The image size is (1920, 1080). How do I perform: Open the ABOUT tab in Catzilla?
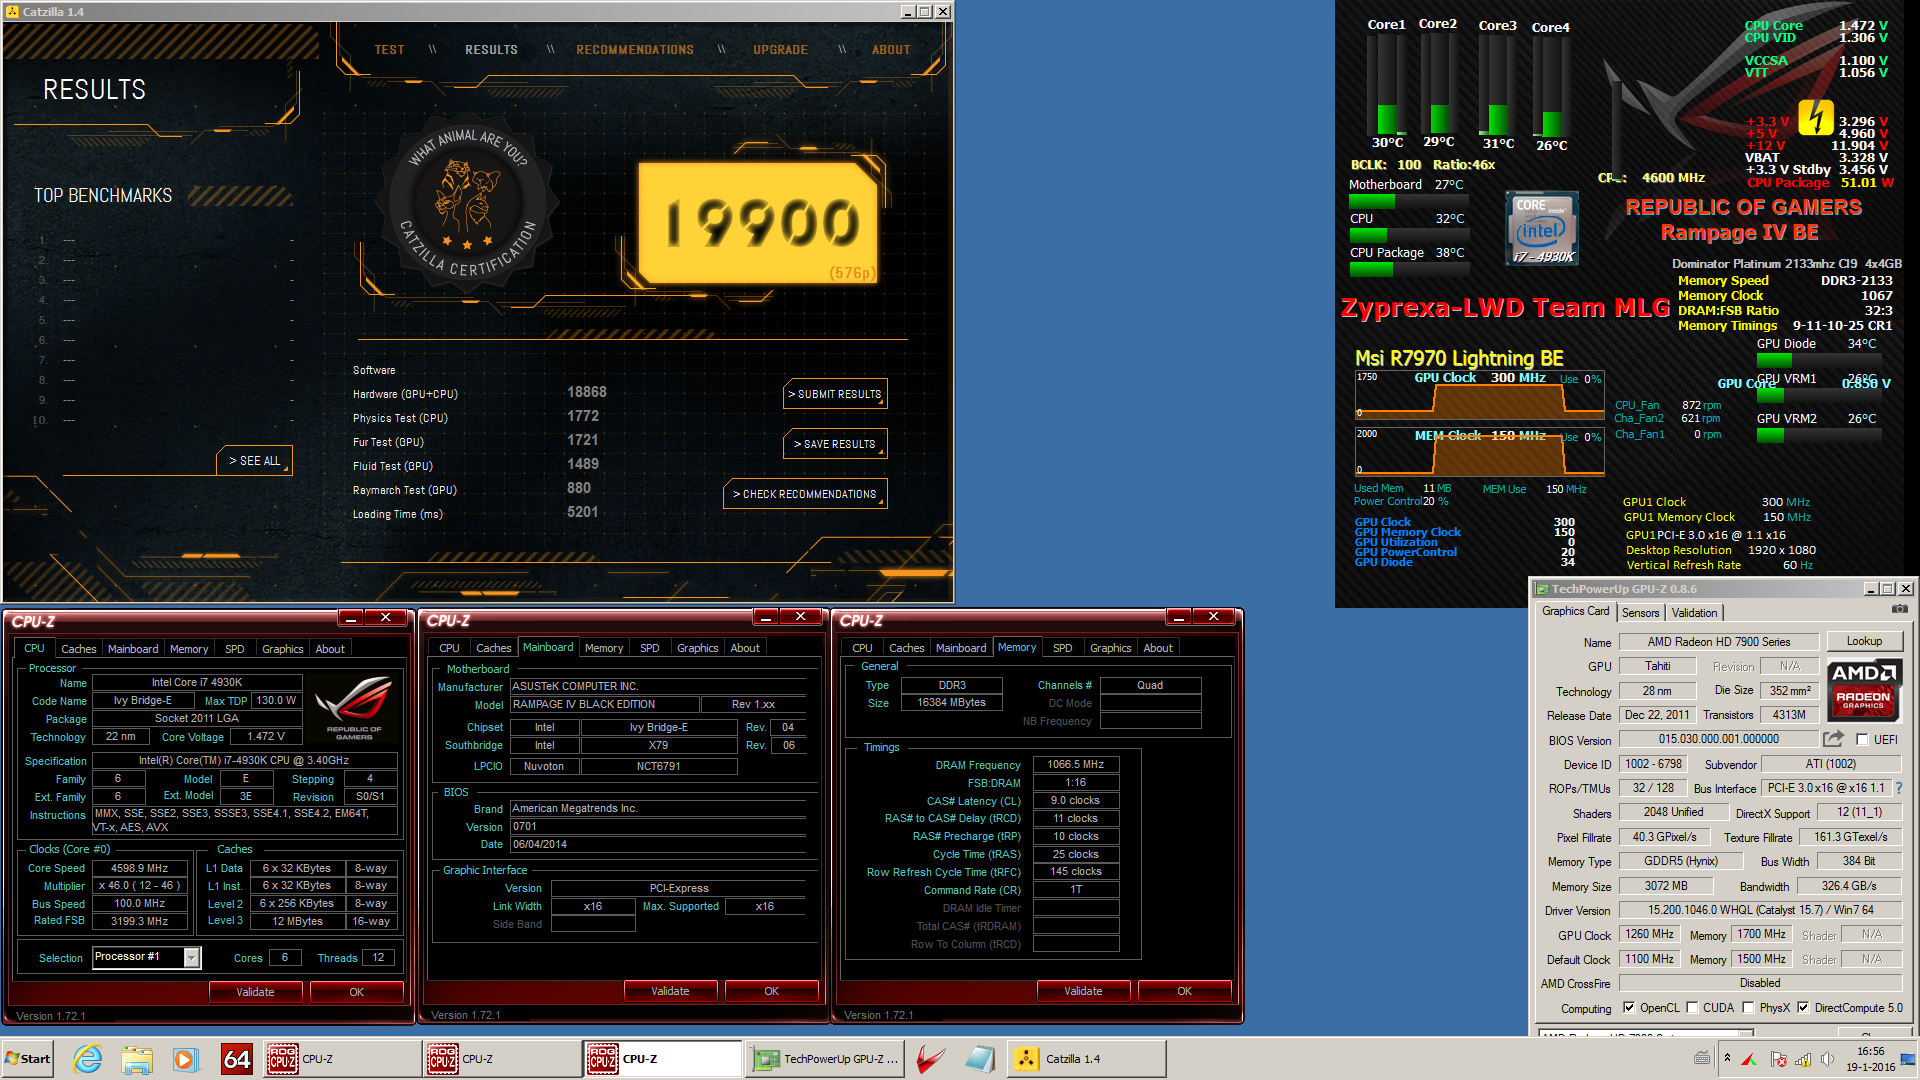click(891, 50)
